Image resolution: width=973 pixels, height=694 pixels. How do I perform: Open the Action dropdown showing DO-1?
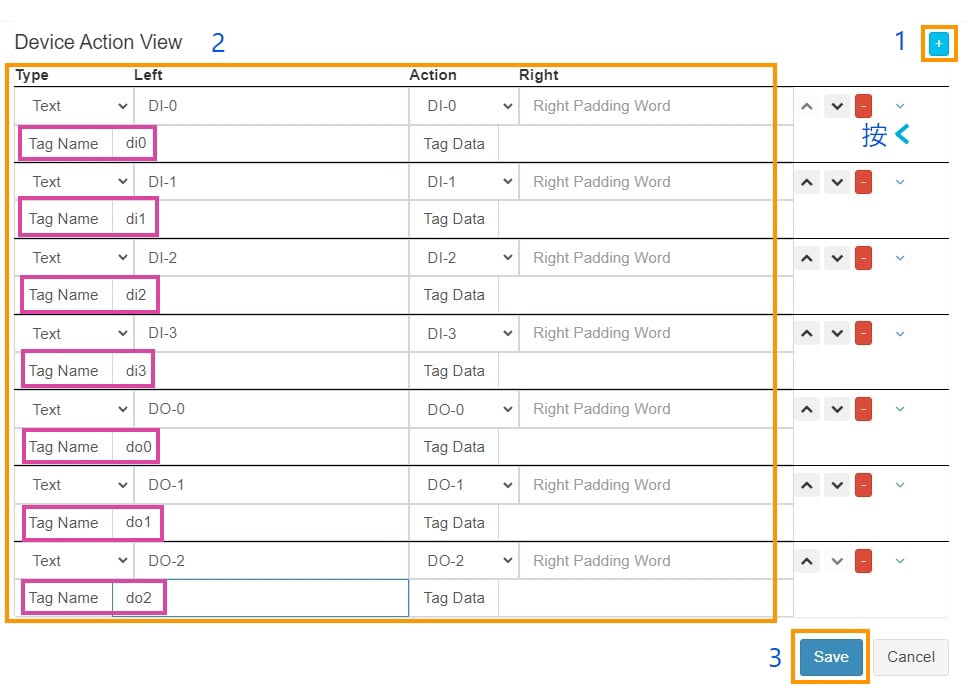click(x=463, y=485)
